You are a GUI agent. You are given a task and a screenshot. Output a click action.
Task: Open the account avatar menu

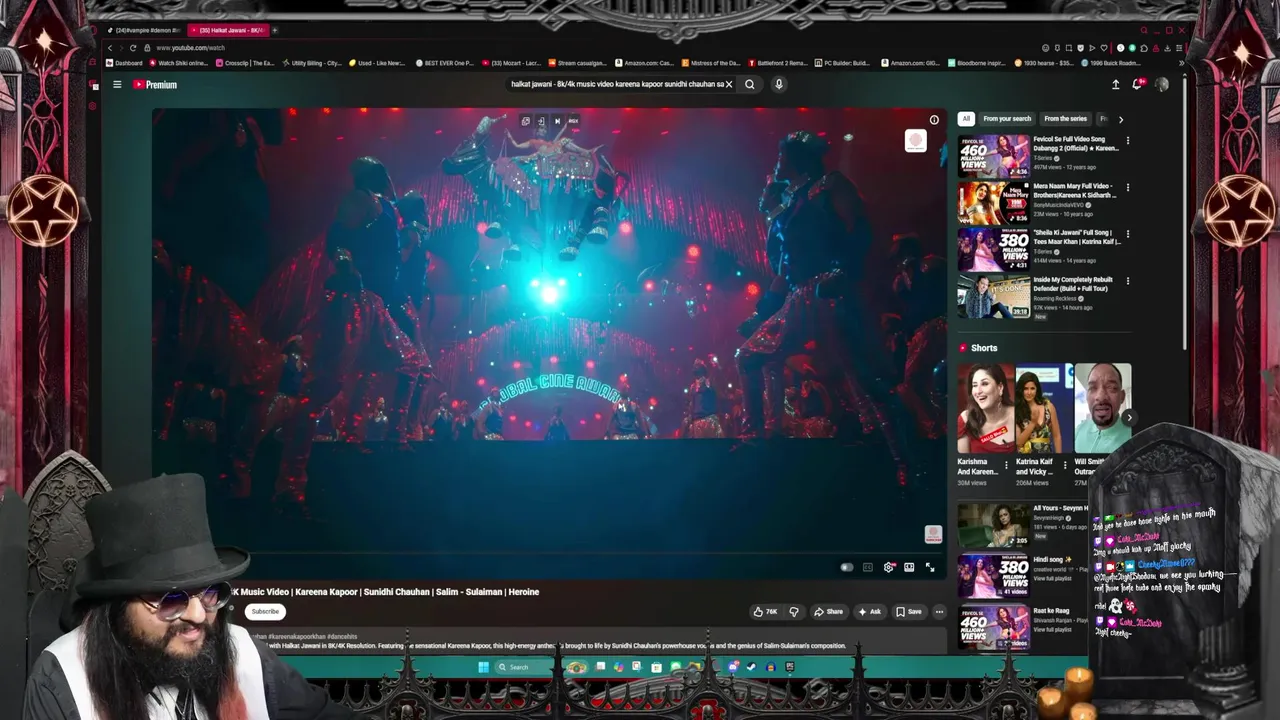(1161, 85)
